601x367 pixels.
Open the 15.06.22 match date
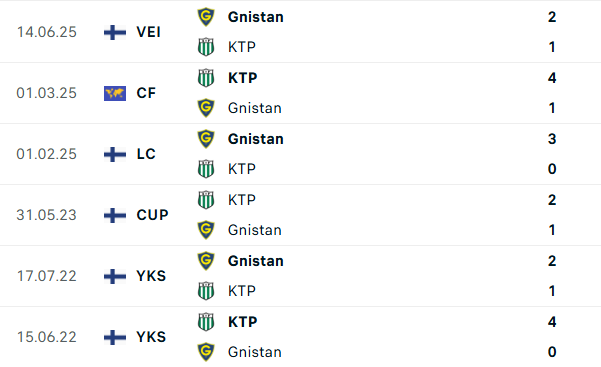[x=46, y=337]
